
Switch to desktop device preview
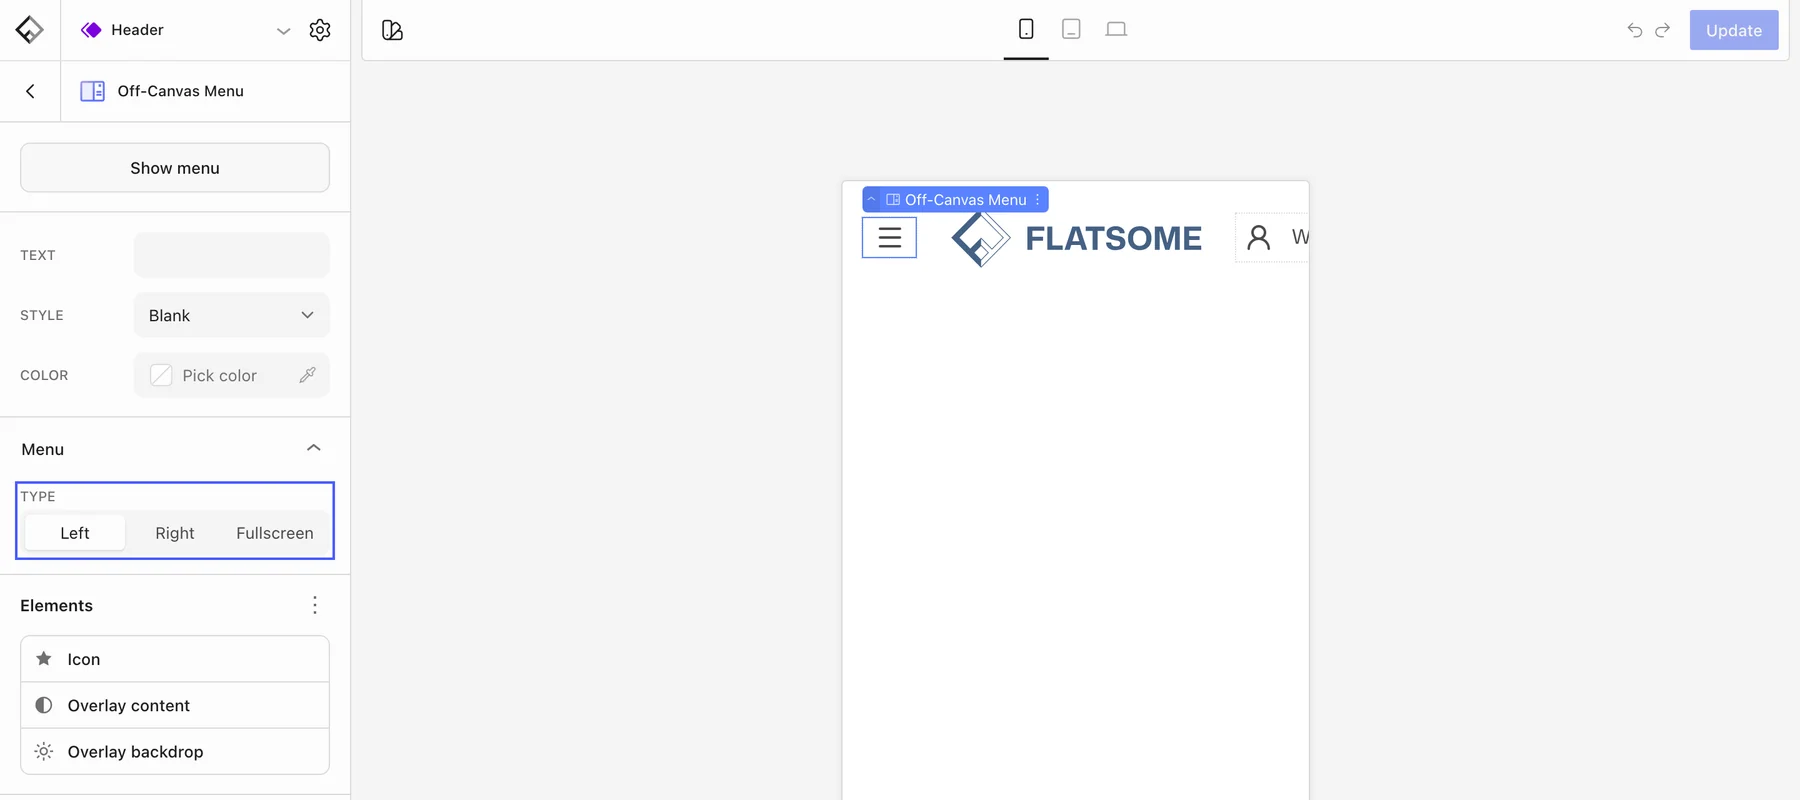coord(1116,29)
